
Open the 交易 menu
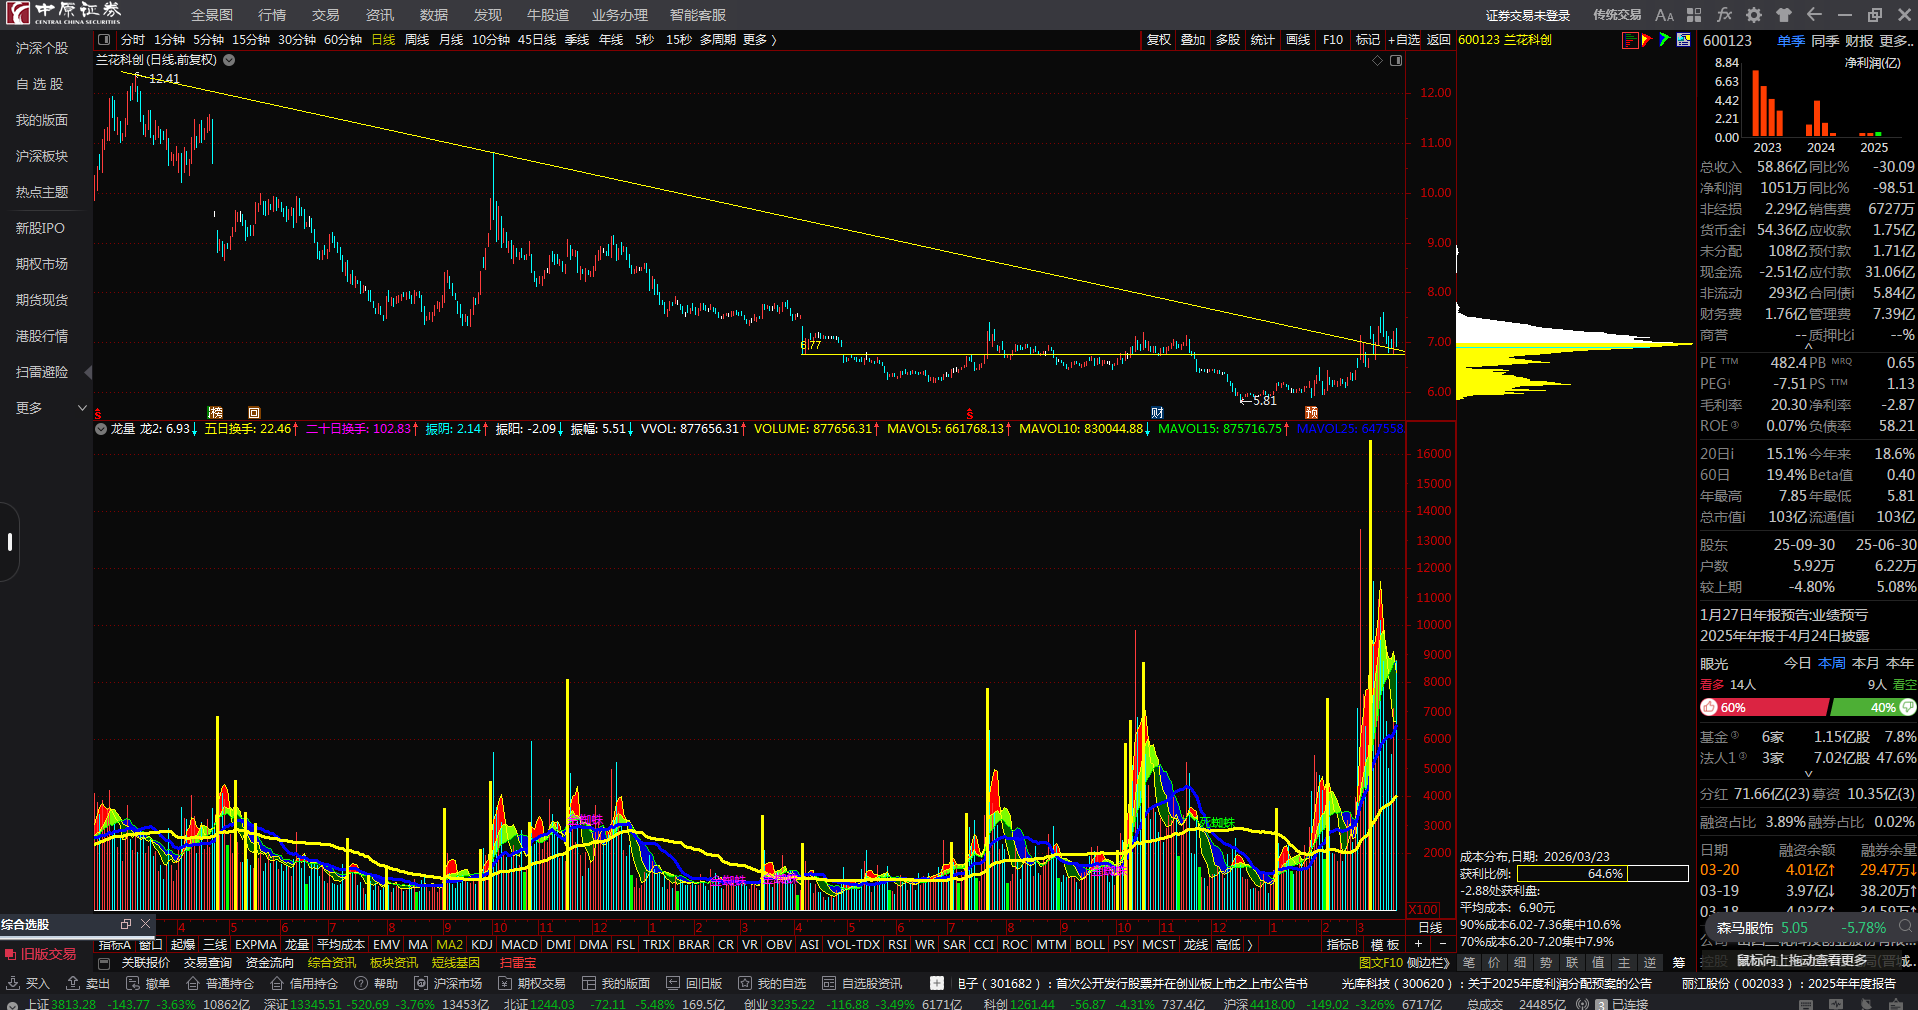click(326, 15)
